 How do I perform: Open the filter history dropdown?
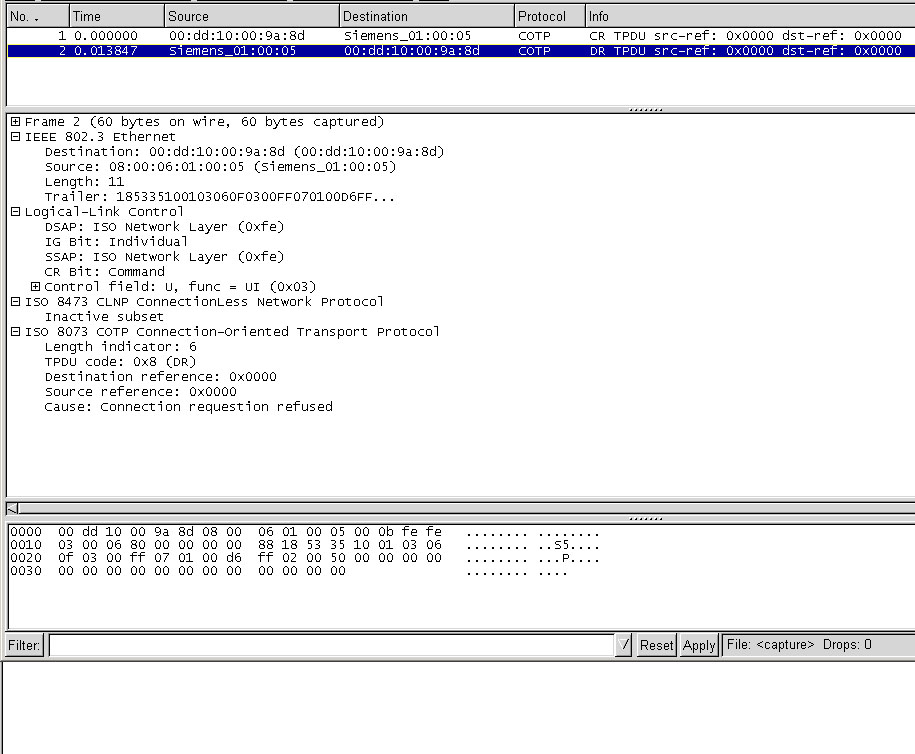coord(625,645)
